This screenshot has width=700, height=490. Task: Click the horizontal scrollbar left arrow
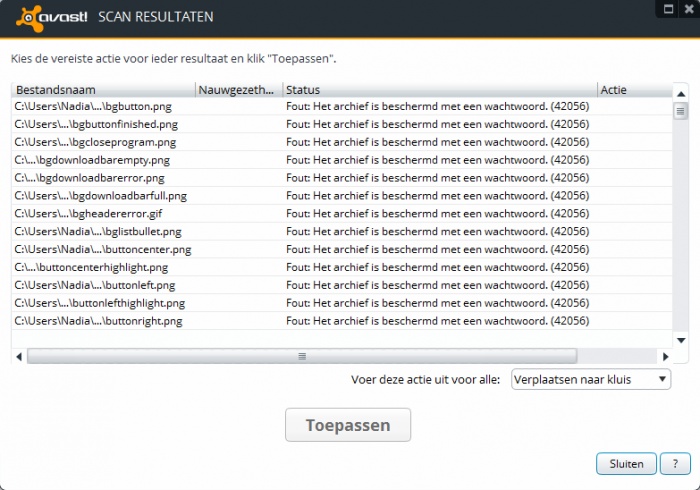click(19, 357)
